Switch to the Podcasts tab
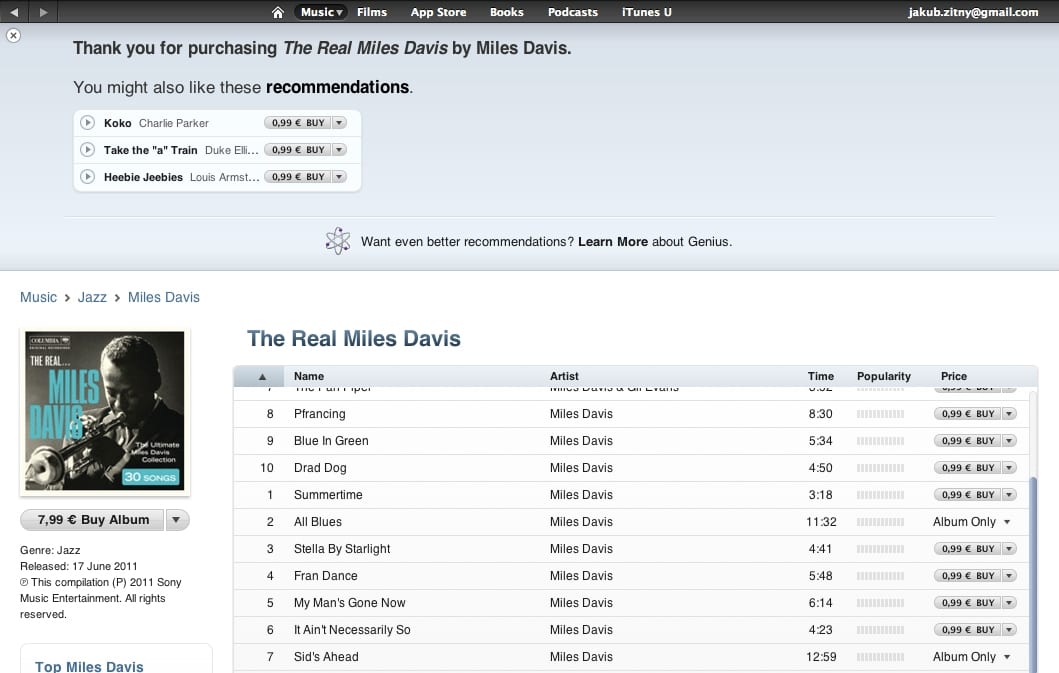This screenshot has height=673, width=1059. (572, 12)
